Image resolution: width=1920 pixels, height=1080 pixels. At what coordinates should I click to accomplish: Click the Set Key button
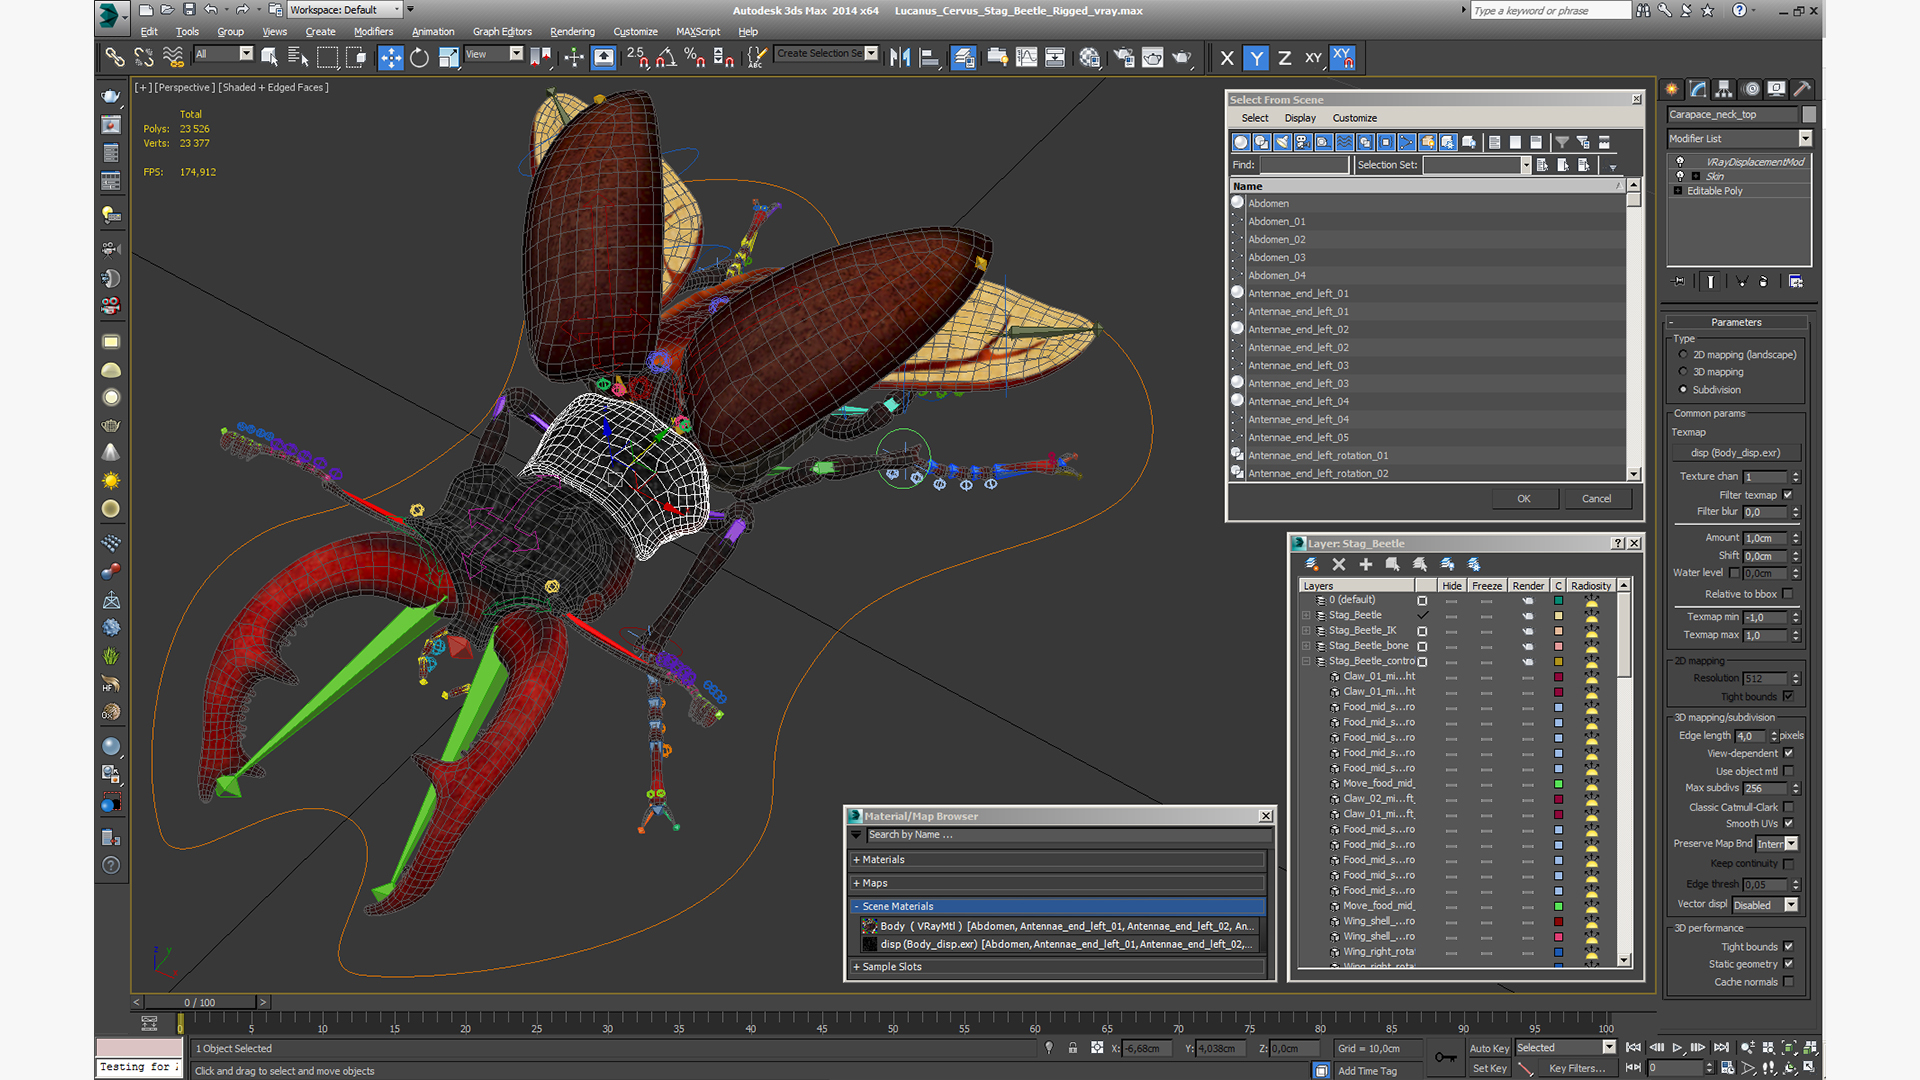[x=1488, y=1069]
